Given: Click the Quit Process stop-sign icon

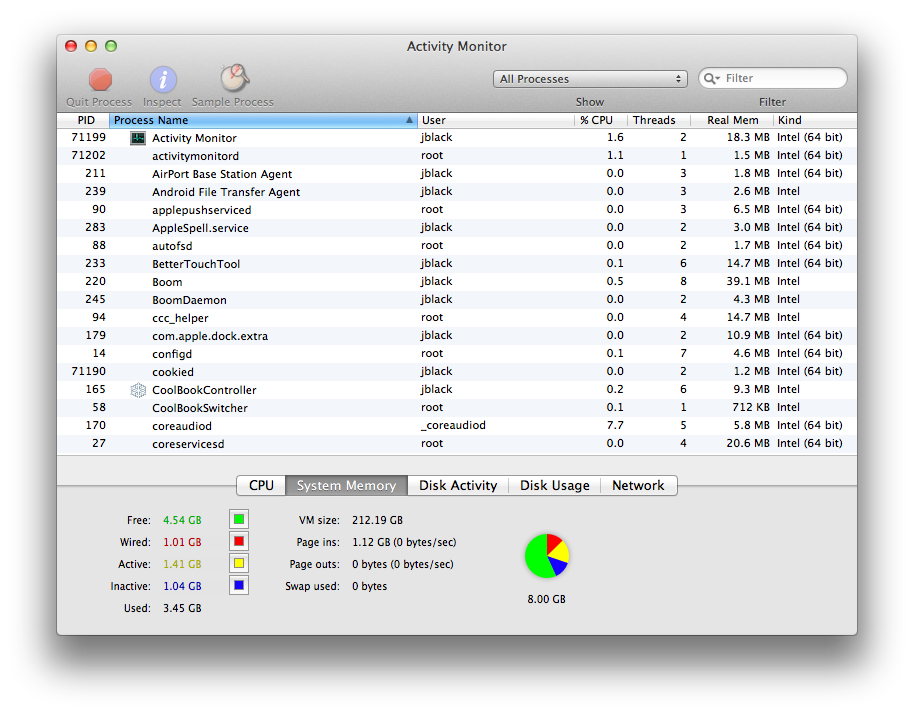Looking at the screenshot, I should point(100,79).
